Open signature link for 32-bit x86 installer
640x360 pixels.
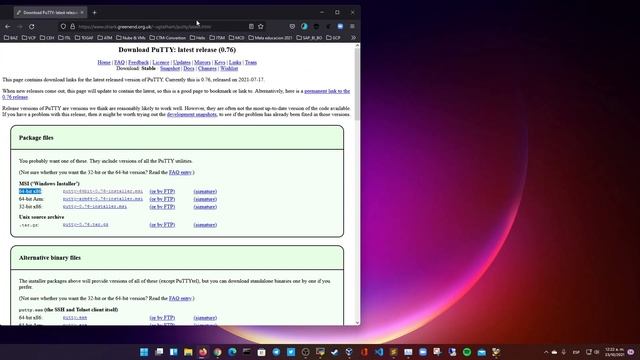205,207
